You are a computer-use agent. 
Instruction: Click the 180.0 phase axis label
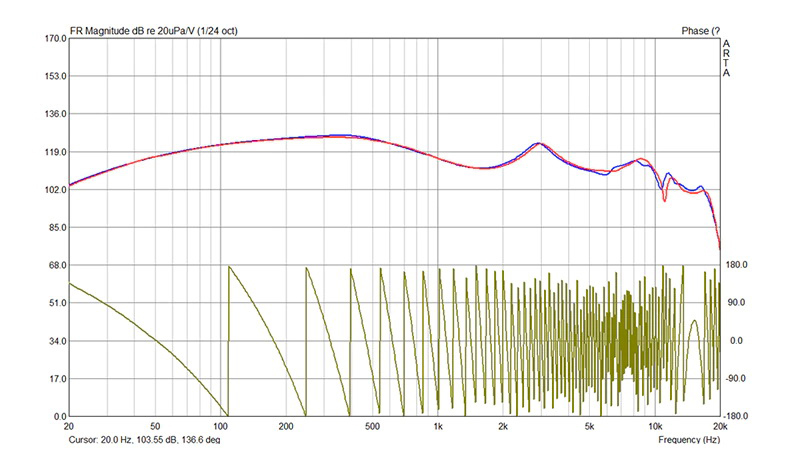coord(737,265)
